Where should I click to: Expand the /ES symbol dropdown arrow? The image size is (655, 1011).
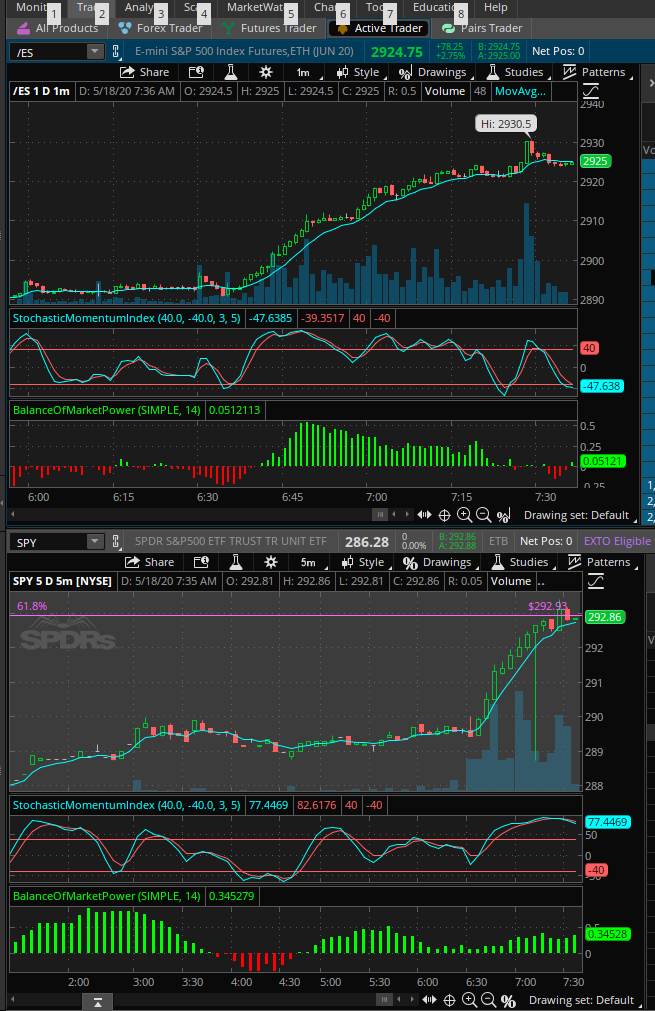(95, 52)
